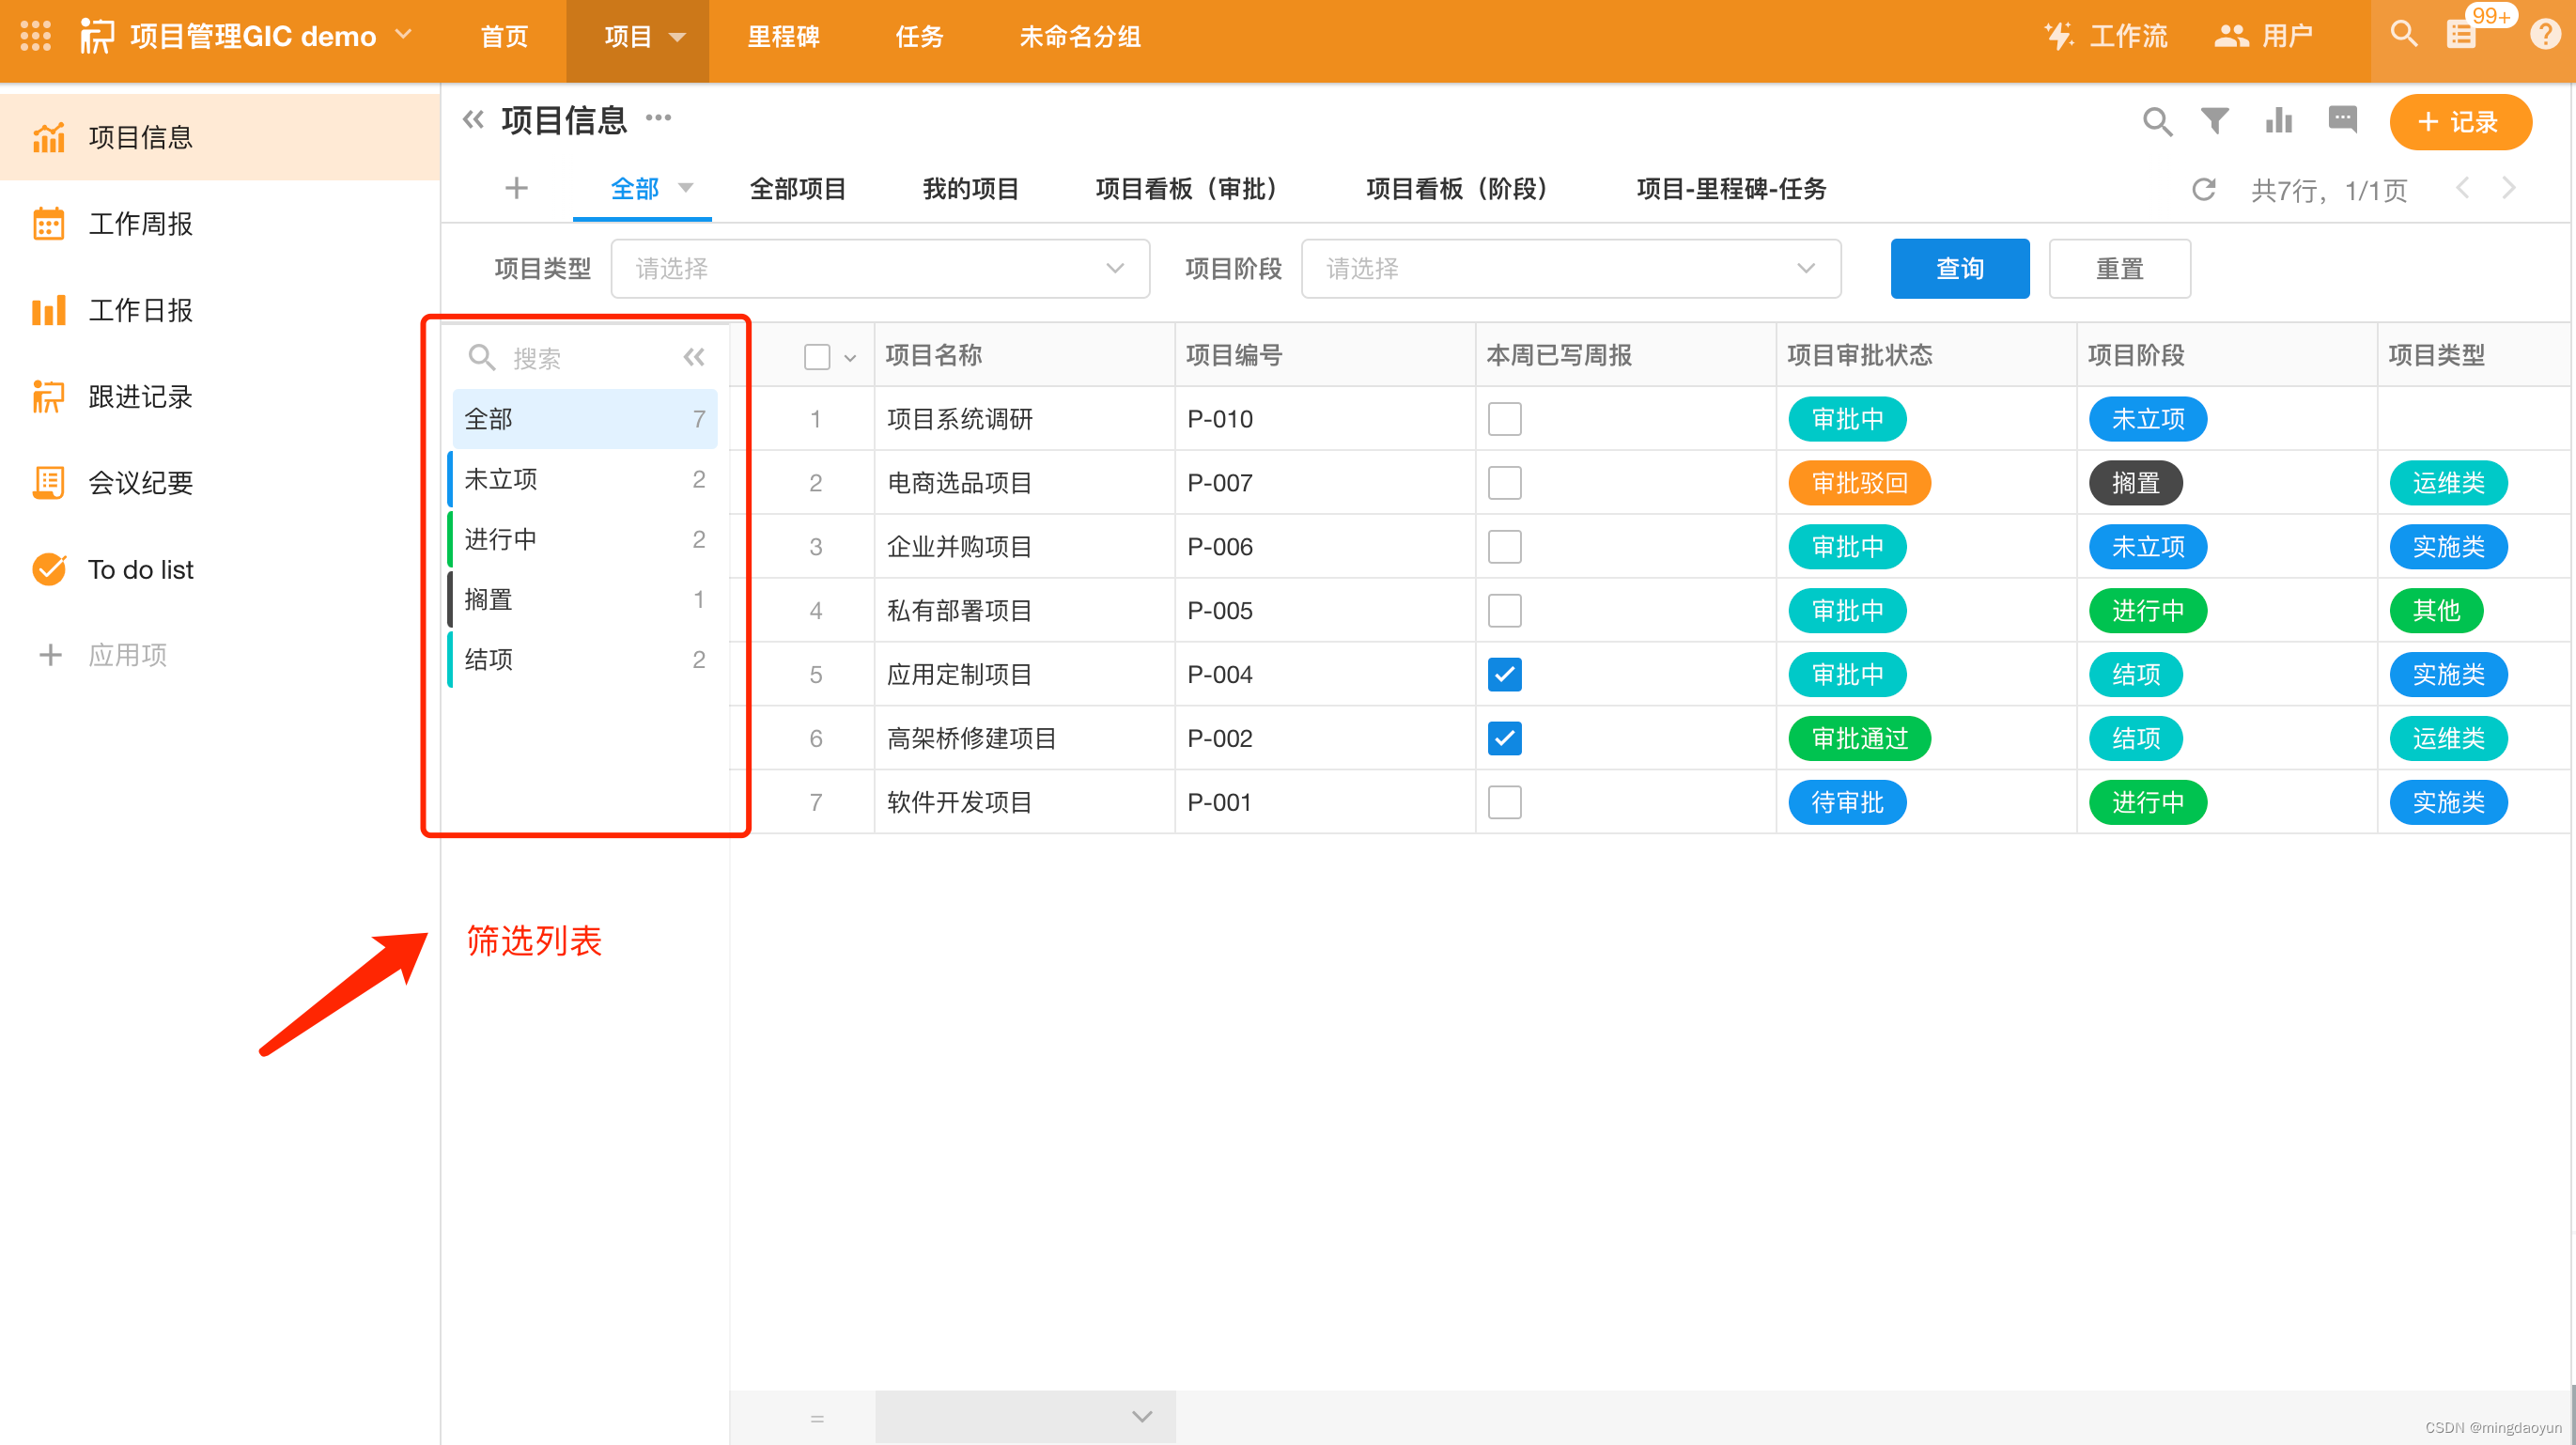This screenshot has width=2576, height=1445.
Task: Open the 会议纪要 sidebar section
Action: [x=140, y=482]
